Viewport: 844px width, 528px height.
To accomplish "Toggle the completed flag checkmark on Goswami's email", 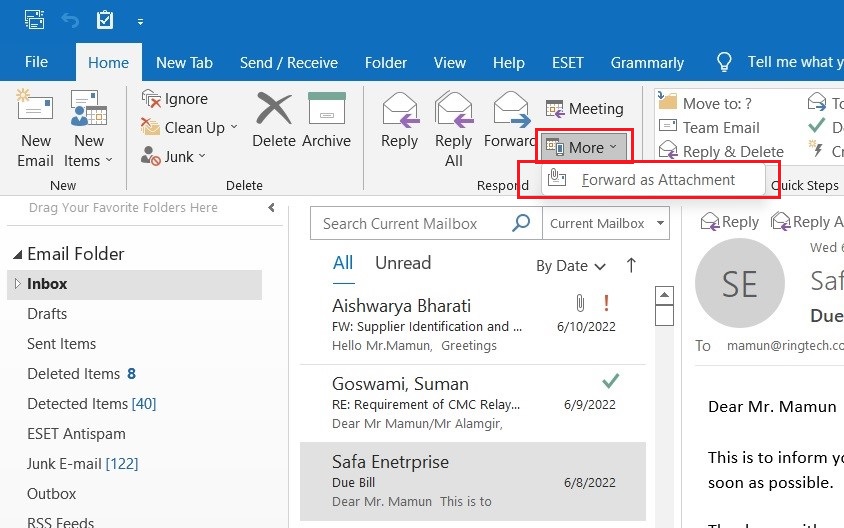I will [x=610, y=381].
